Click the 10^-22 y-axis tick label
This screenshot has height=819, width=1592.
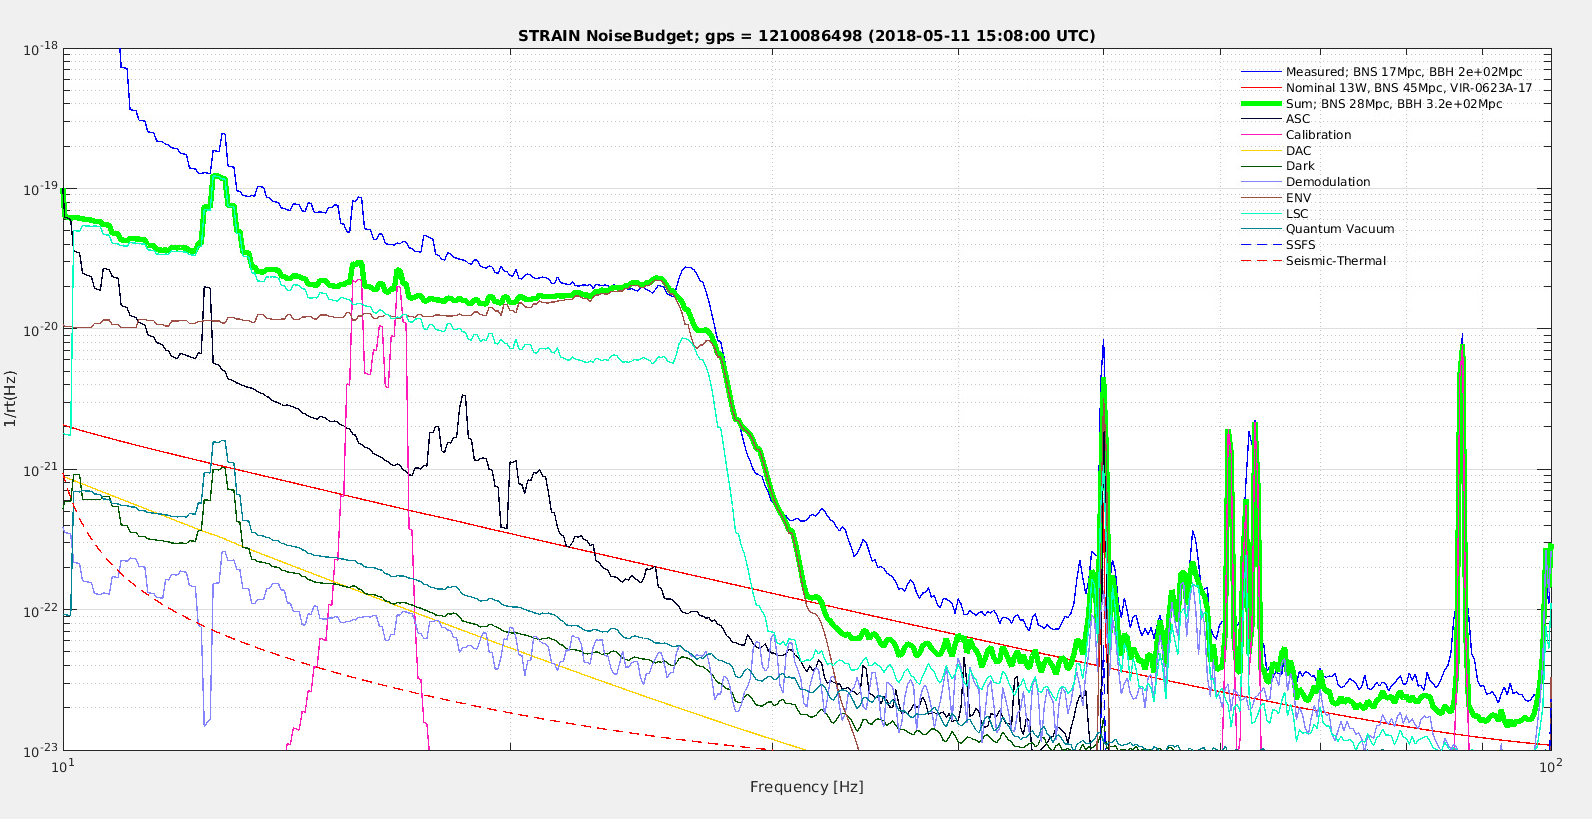tap(40, 611)
